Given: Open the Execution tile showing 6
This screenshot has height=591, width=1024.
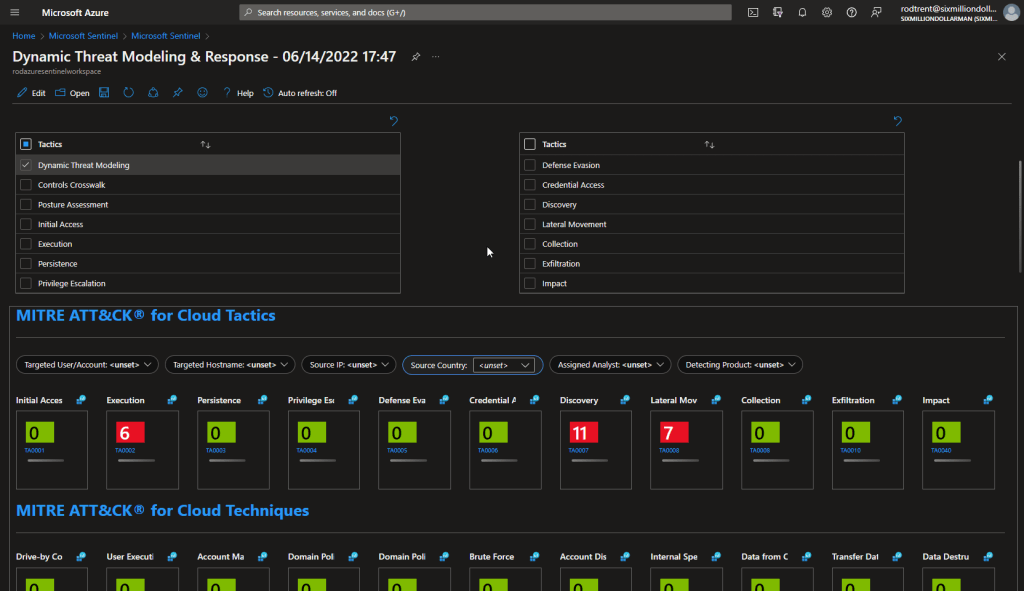Looking at the screenshot, I should pyautogui.click(x=142, y=449).
